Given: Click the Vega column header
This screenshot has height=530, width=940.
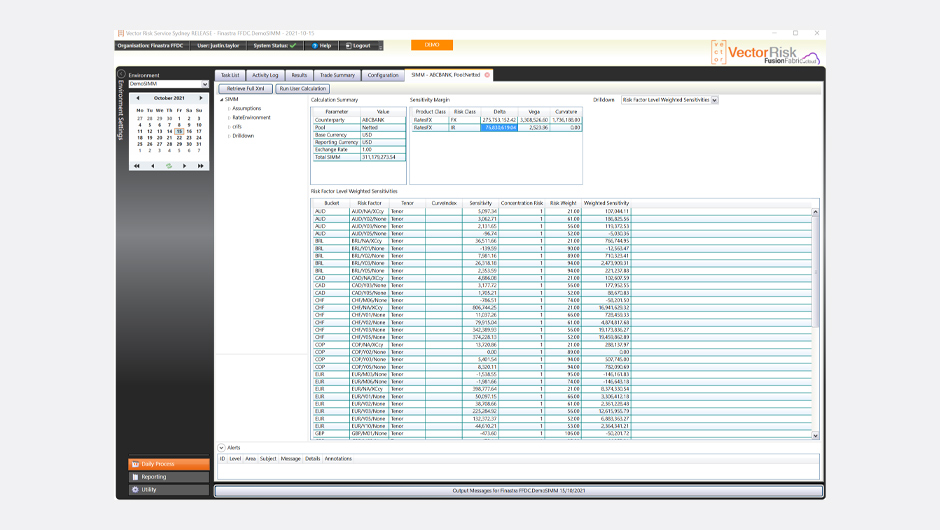Looking at the screenshot, I should point(534,112).
